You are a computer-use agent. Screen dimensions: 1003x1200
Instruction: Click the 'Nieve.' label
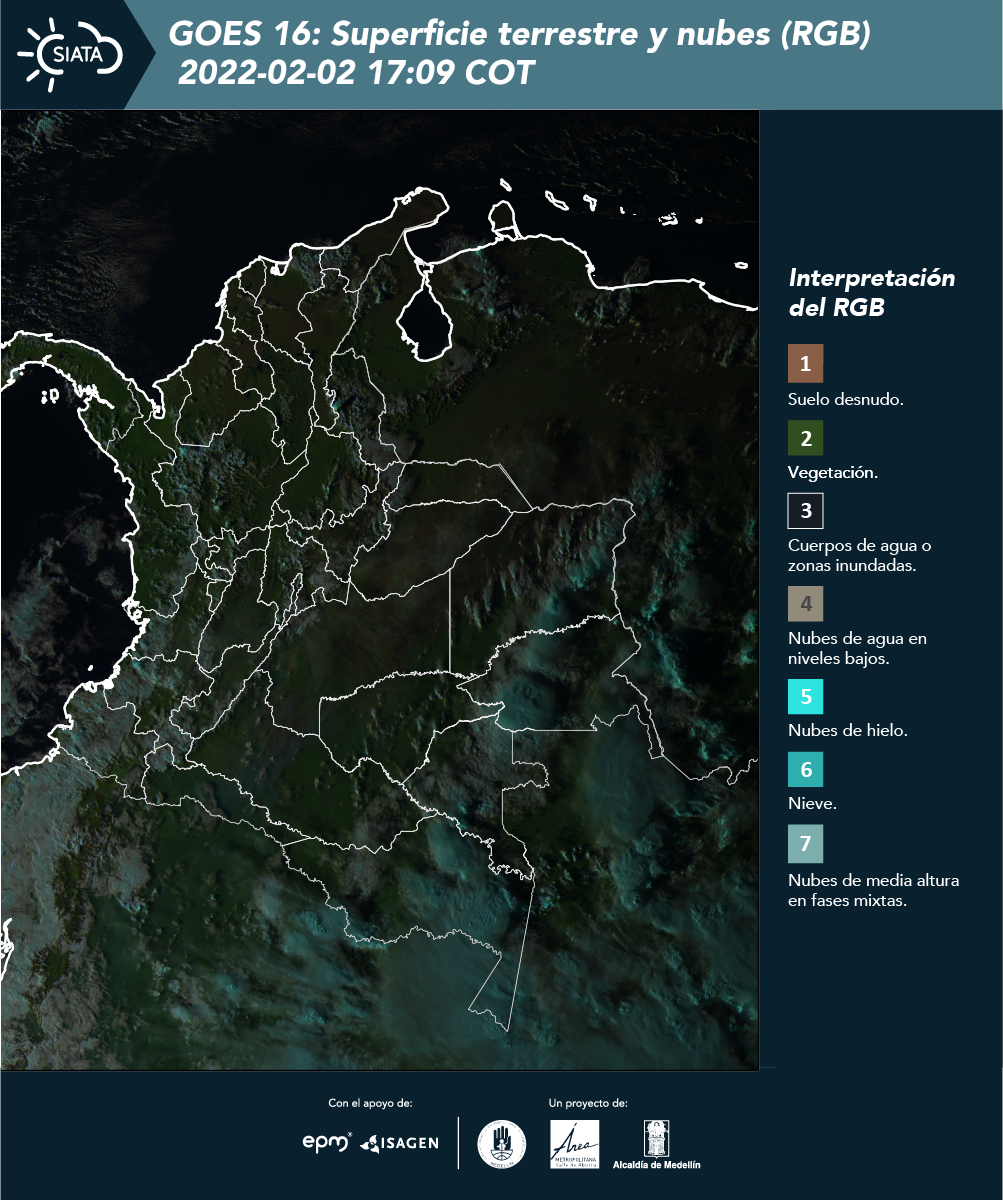(x=811, y=804)
